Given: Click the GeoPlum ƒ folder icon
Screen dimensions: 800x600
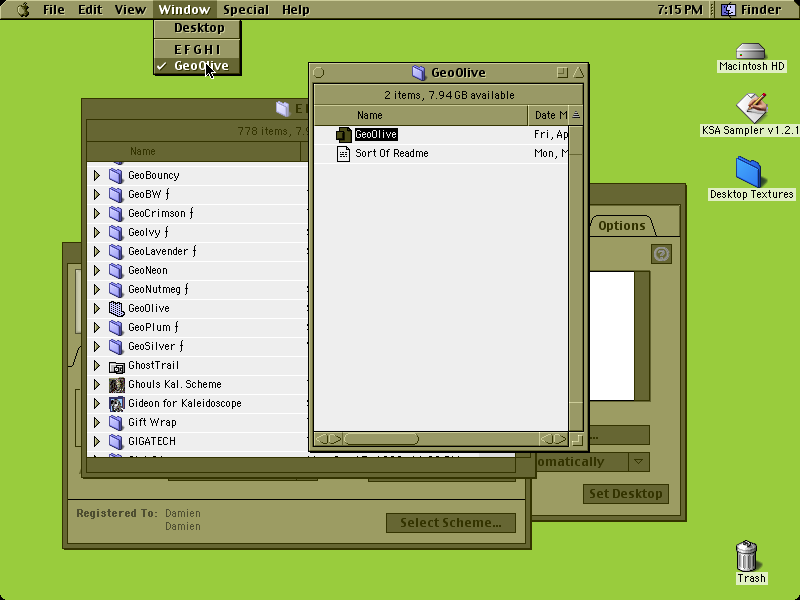Looking at the screenshot, I should (x=116, y=328).
